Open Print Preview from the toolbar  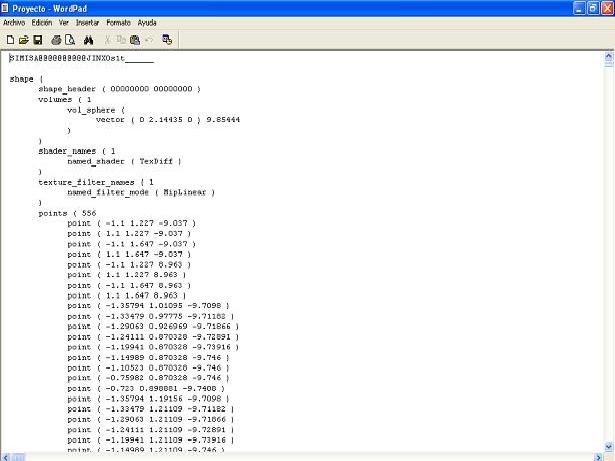click(70, 39)
